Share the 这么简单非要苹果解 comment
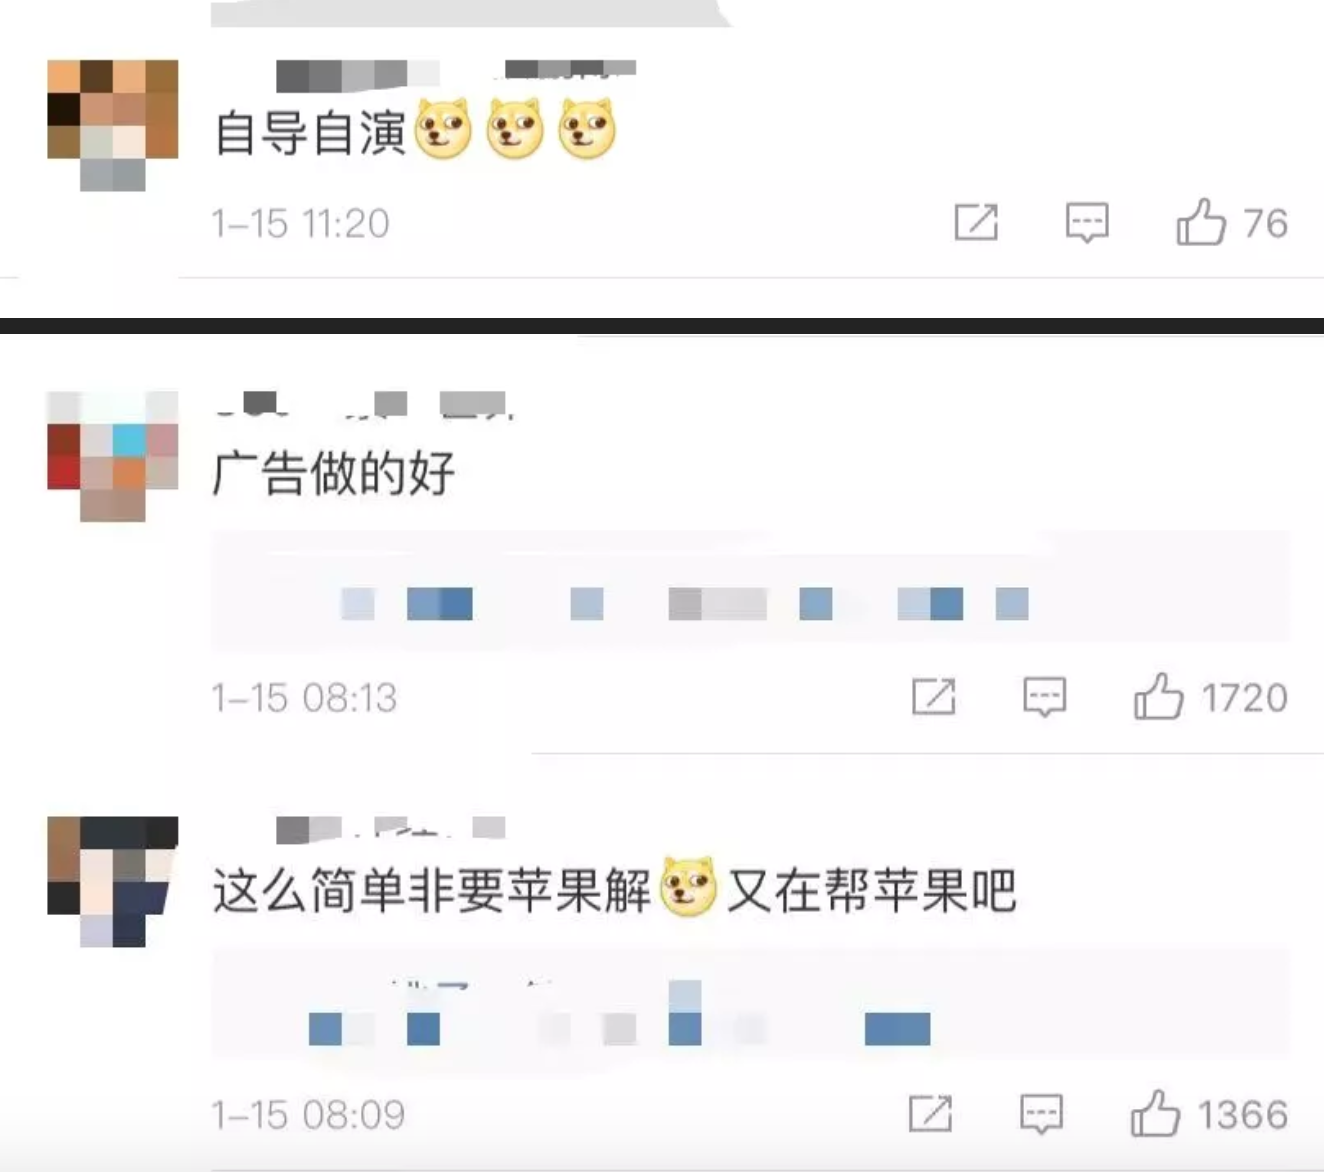Screen dimensions: 1324x1172 tap(930, 1113)
